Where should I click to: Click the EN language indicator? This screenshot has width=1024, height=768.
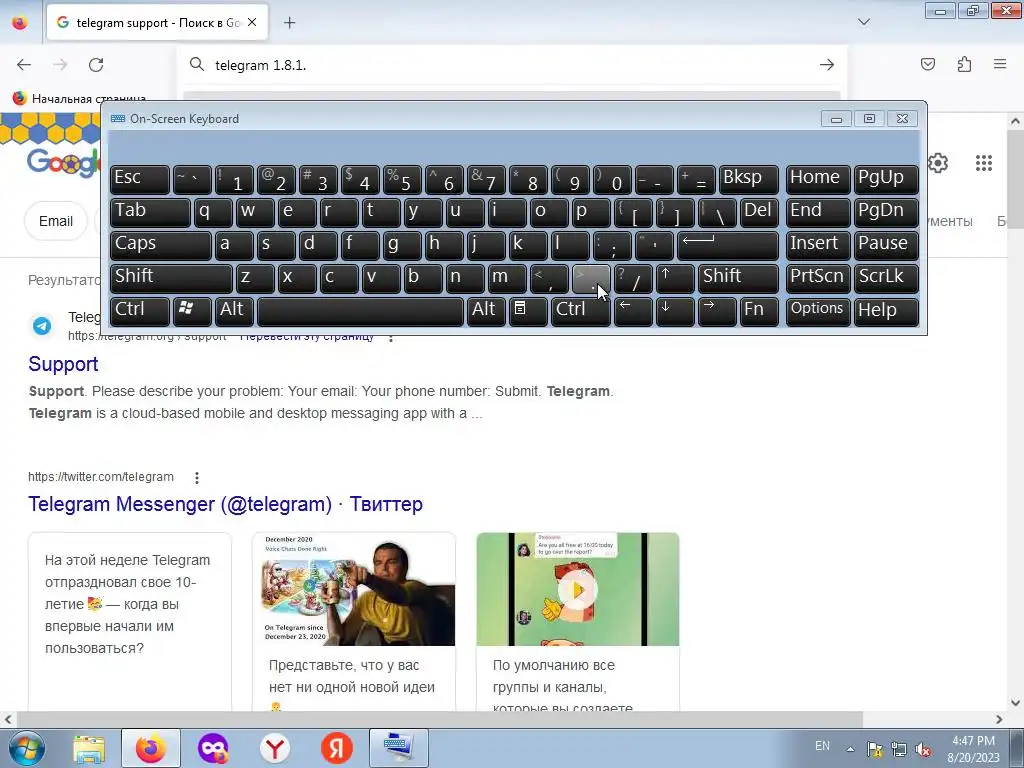pos(822,746)
